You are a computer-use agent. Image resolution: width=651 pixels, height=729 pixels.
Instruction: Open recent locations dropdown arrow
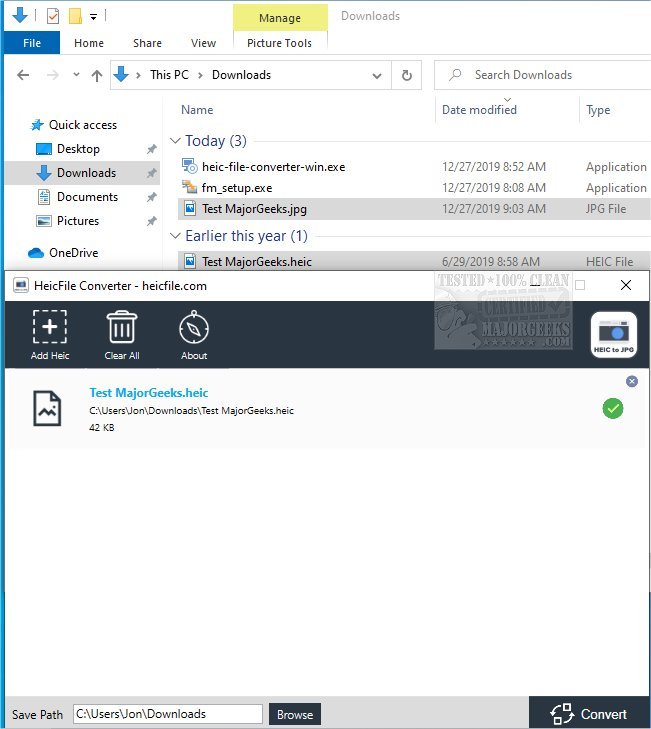coord(76,74)
